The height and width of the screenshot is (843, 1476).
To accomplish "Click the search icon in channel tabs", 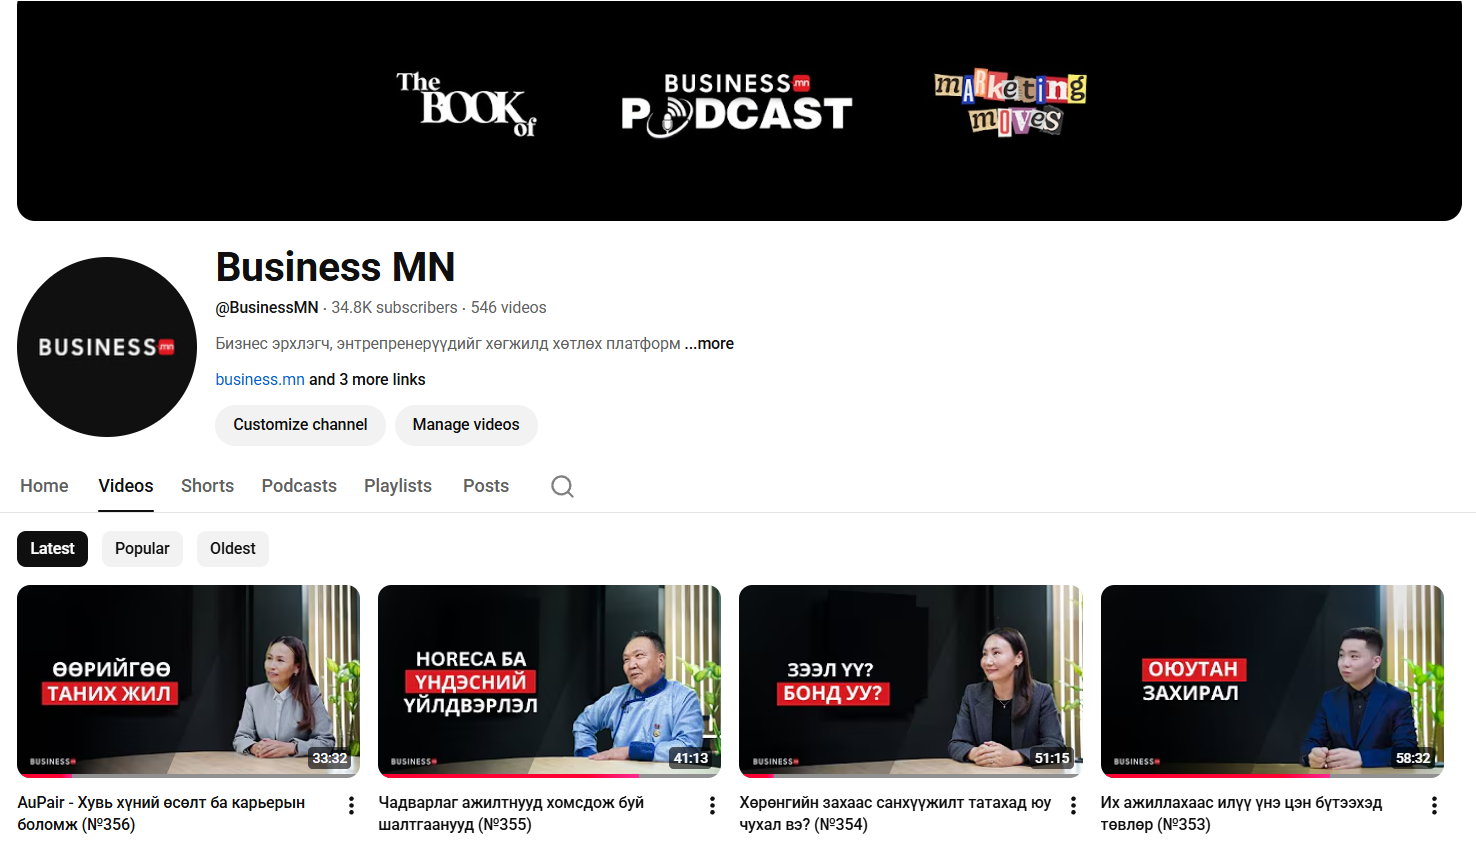I will [562, 486].
